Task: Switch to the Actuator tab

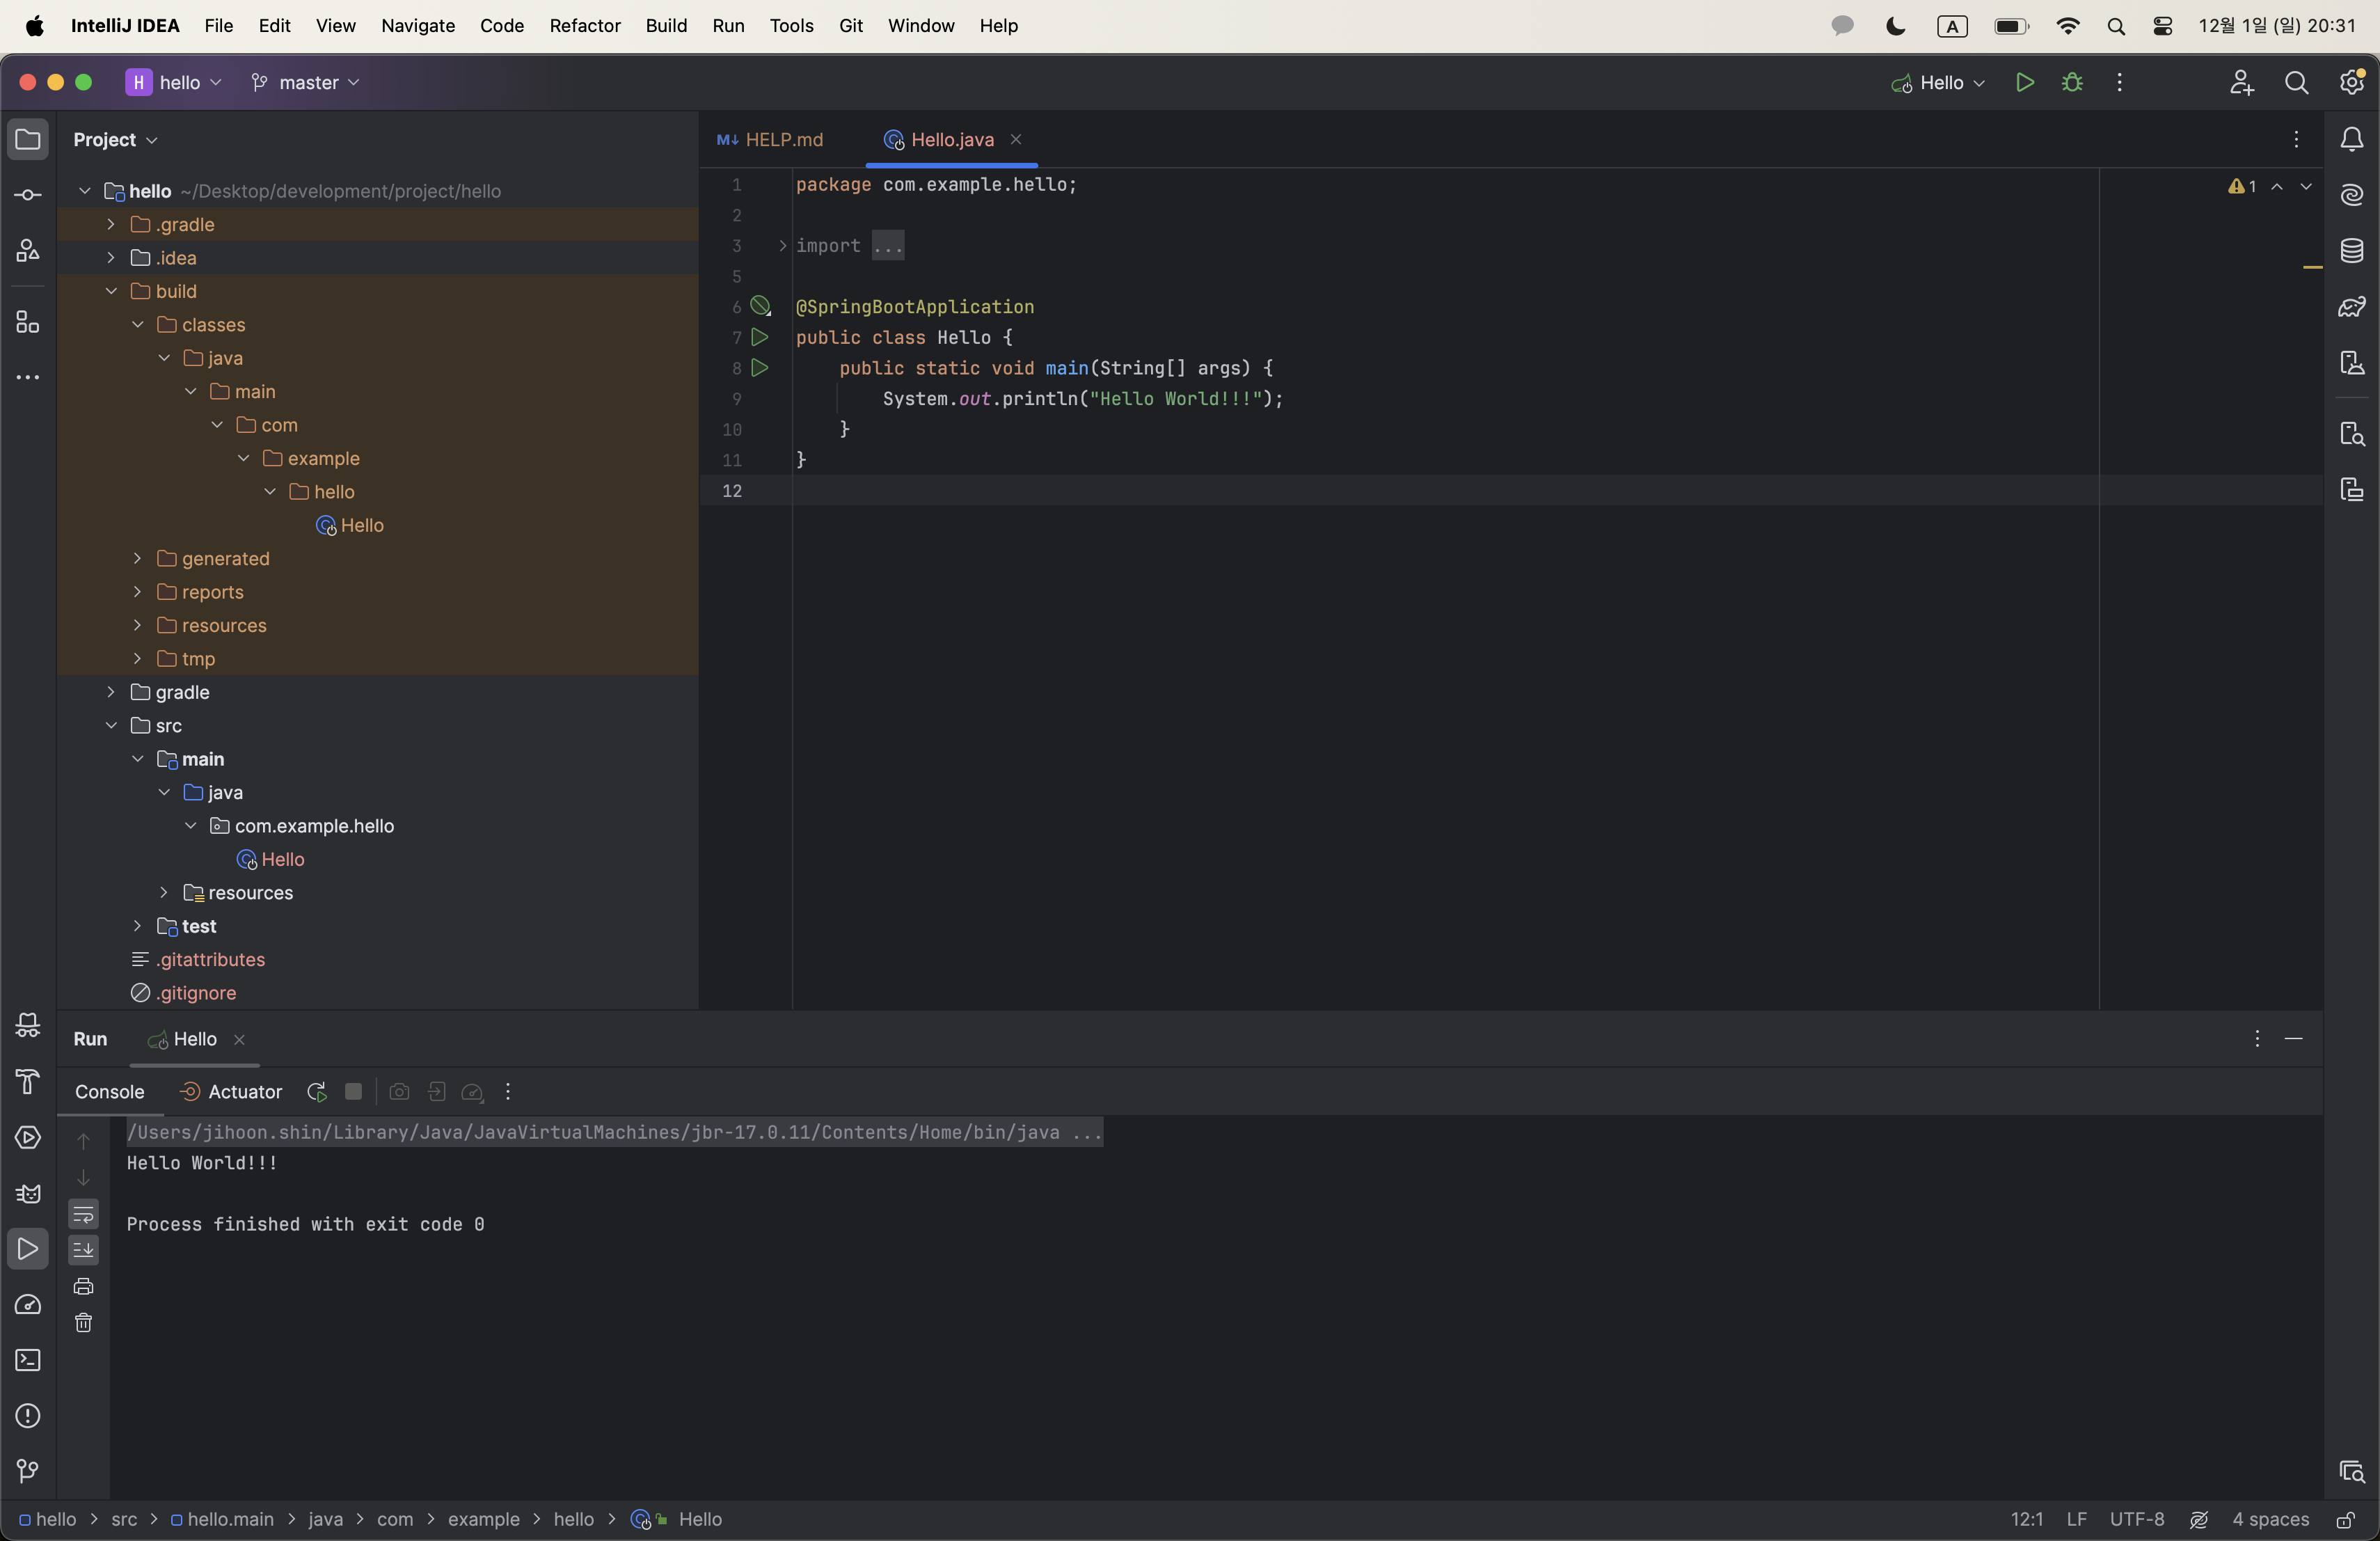Action: click(x=231, y=1091)
